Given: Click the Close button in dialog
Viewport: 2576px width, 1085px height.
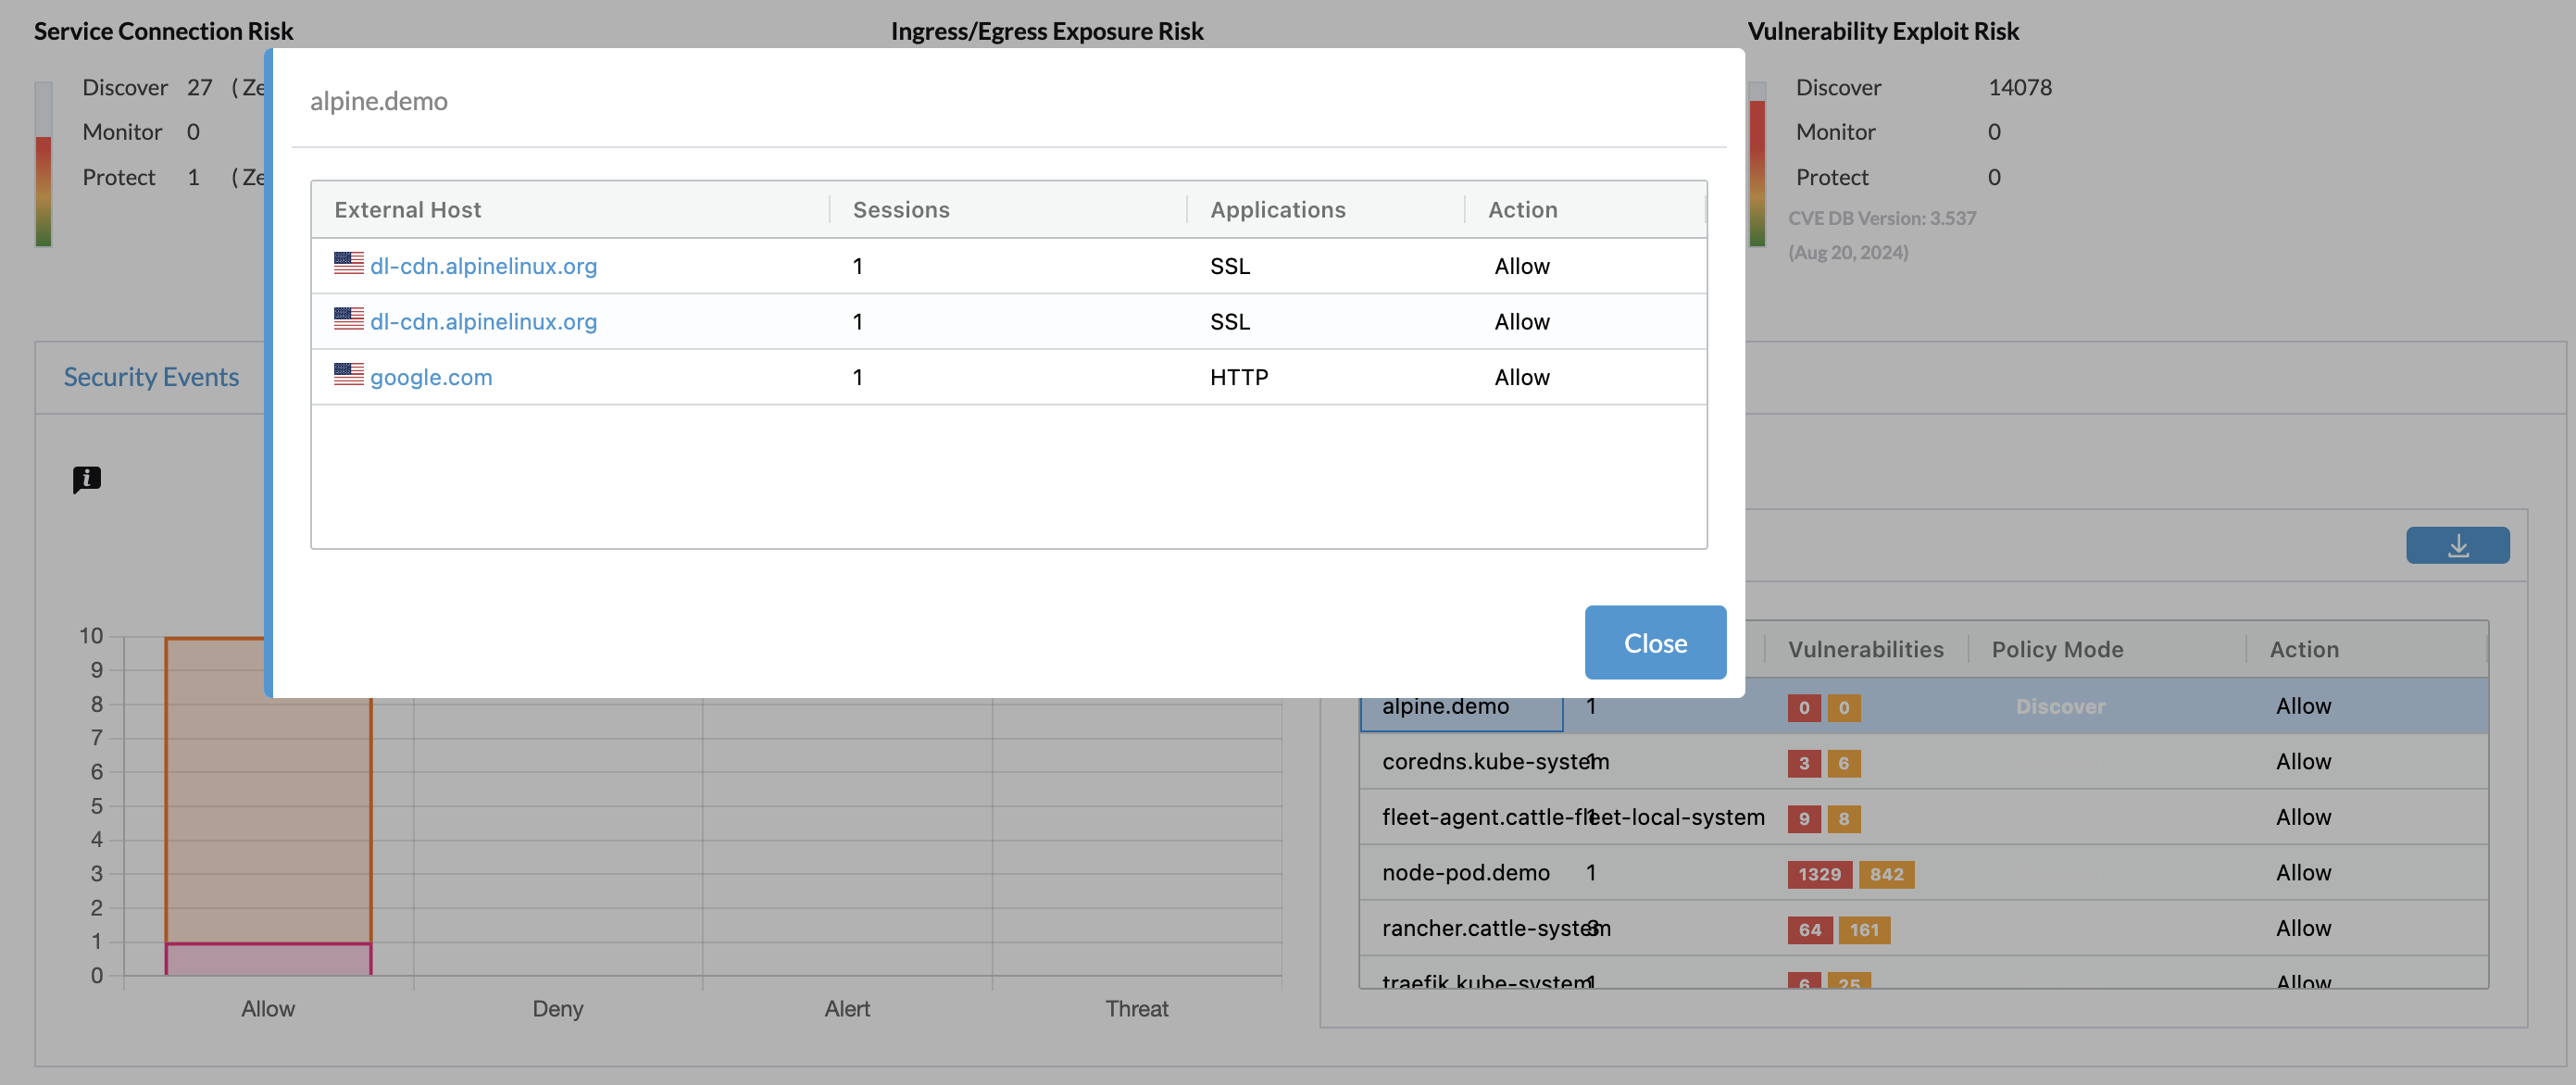Looking at the screenshot, I should tap(1654, 642).
